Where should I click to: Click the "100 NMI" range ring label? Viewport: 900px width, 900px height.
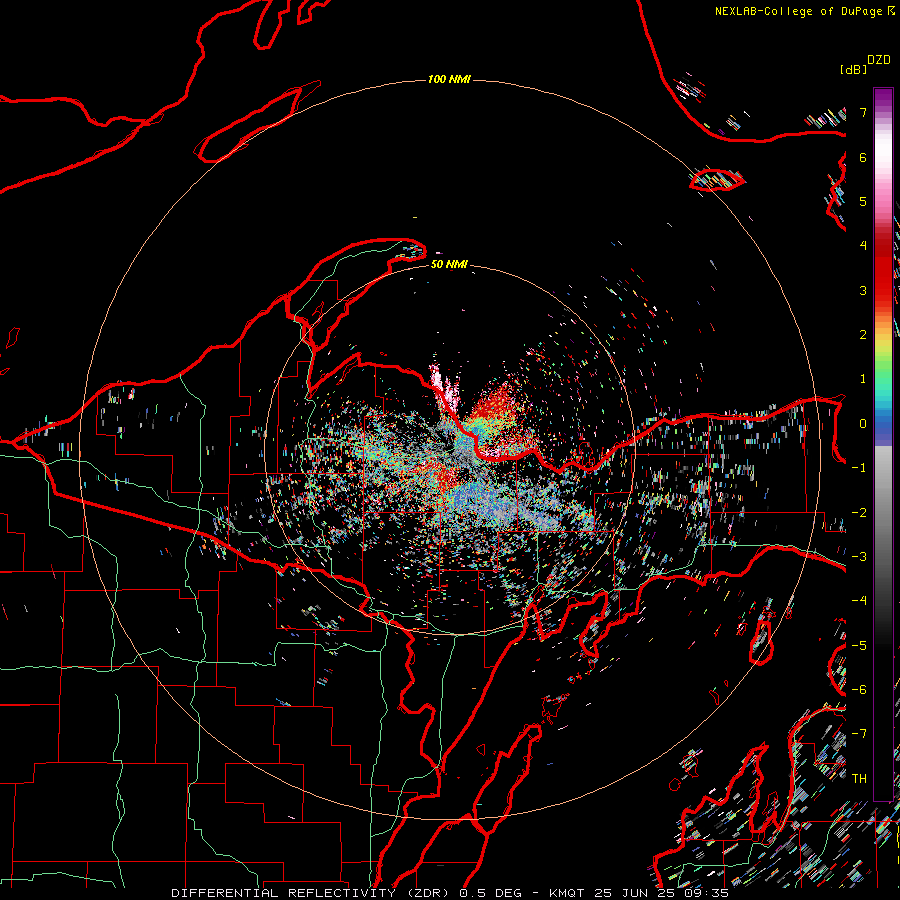(449, 79)
